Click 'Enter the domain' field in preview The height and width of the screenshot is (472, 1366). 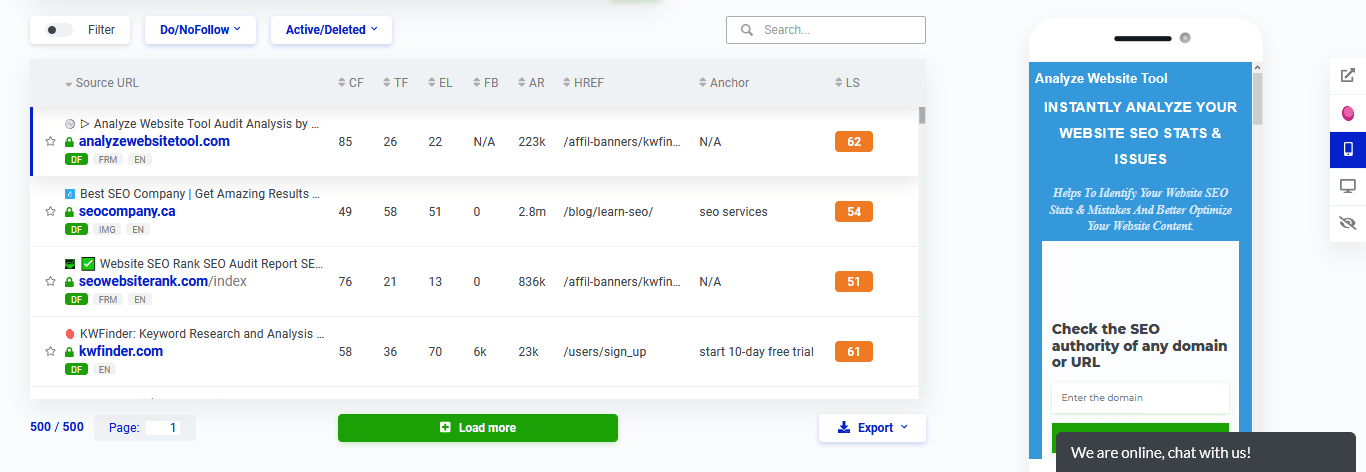pos(1140,398)
